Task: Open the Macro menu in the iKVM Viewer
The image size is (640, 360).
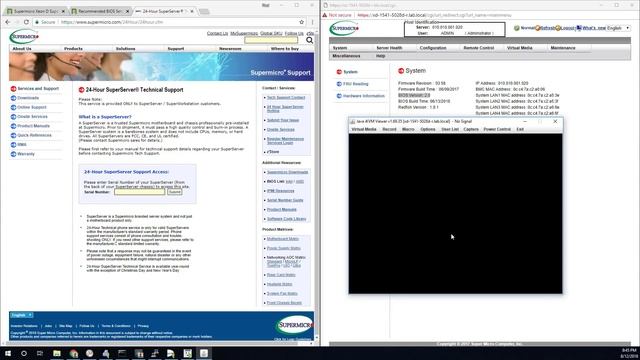Action: (408, 129)
